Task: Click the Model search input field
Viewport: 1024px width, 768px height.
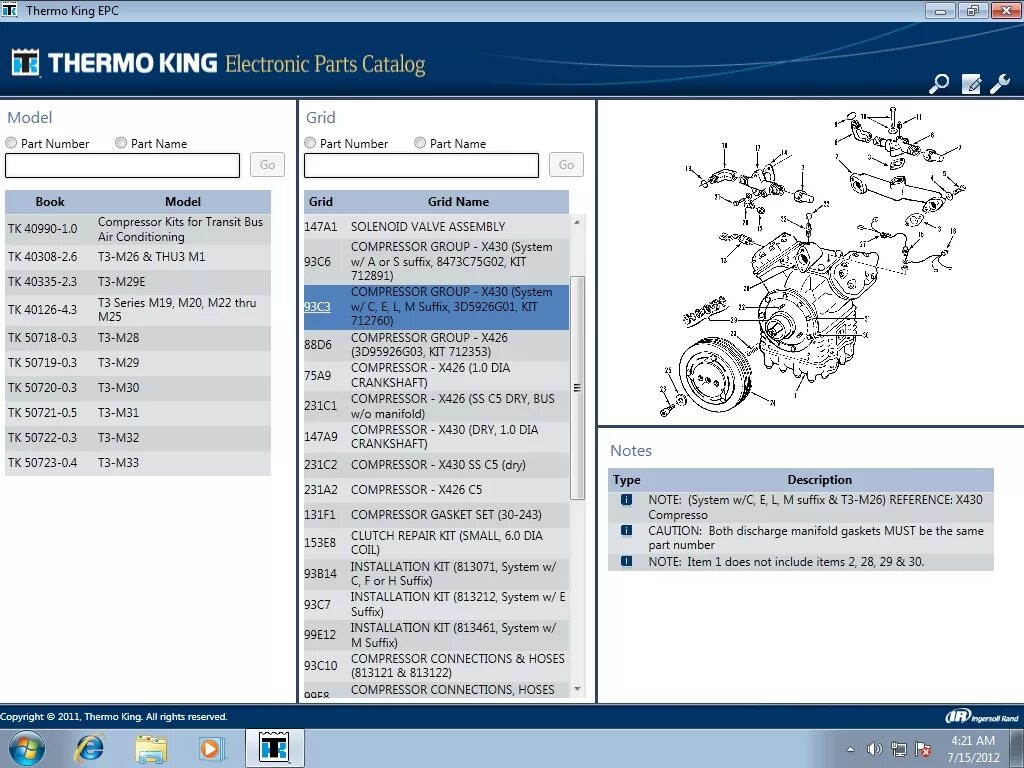Action: (x=123, y=165)
